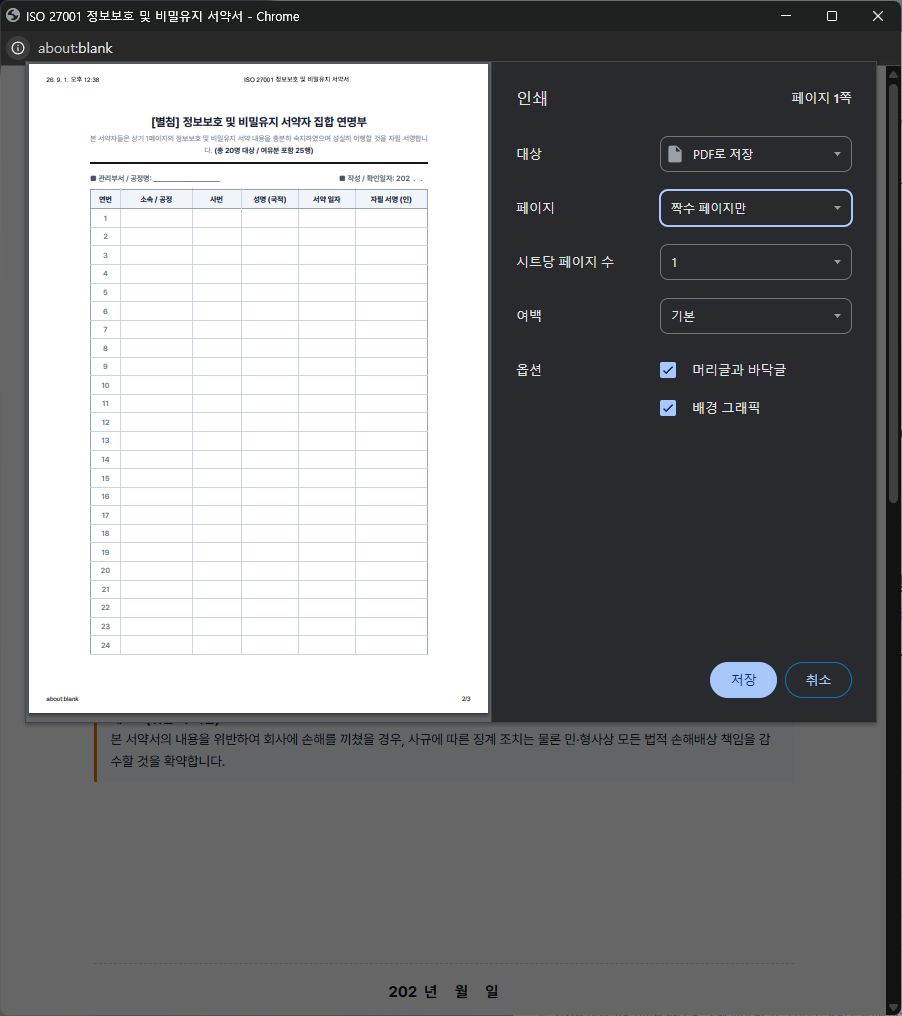Click the 인쇄 dialog heading

pos(532,98)
